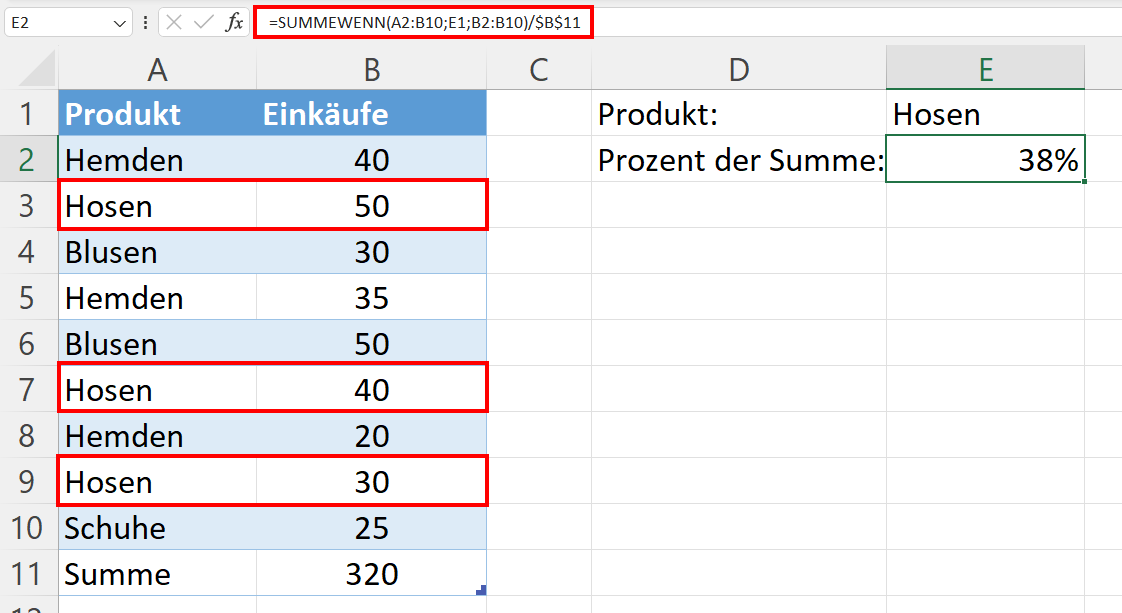Click the 38% result cell
The image size is (1122, 613).
(x=985, y=159)
